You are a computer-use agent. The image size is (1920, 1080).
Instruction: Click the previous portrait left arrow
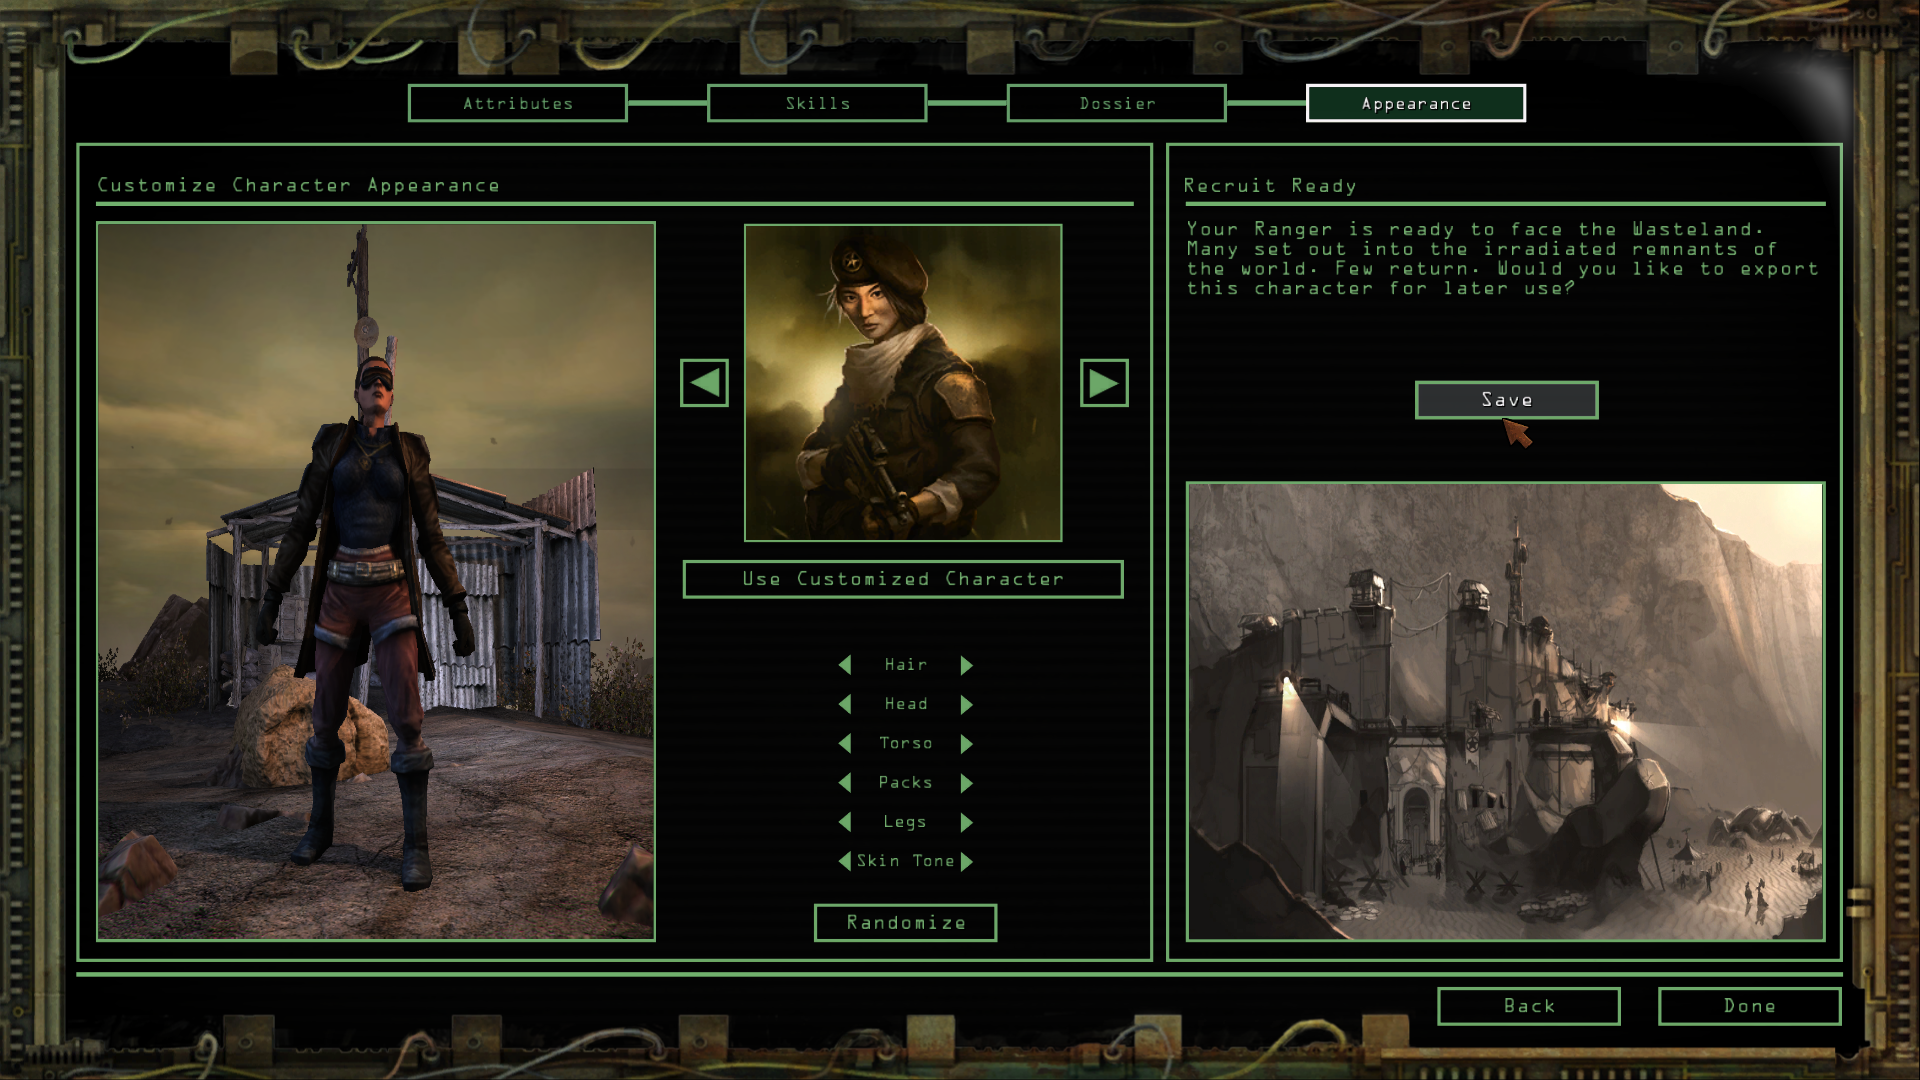point(704,383)
